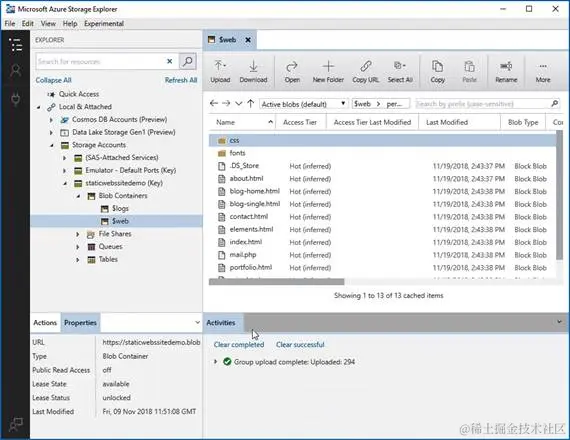Viewport: 570px width, 440px height.
Task: Expand (SAS-Attached Services) node
Action: pyautogui.click(x=64, y=158)
